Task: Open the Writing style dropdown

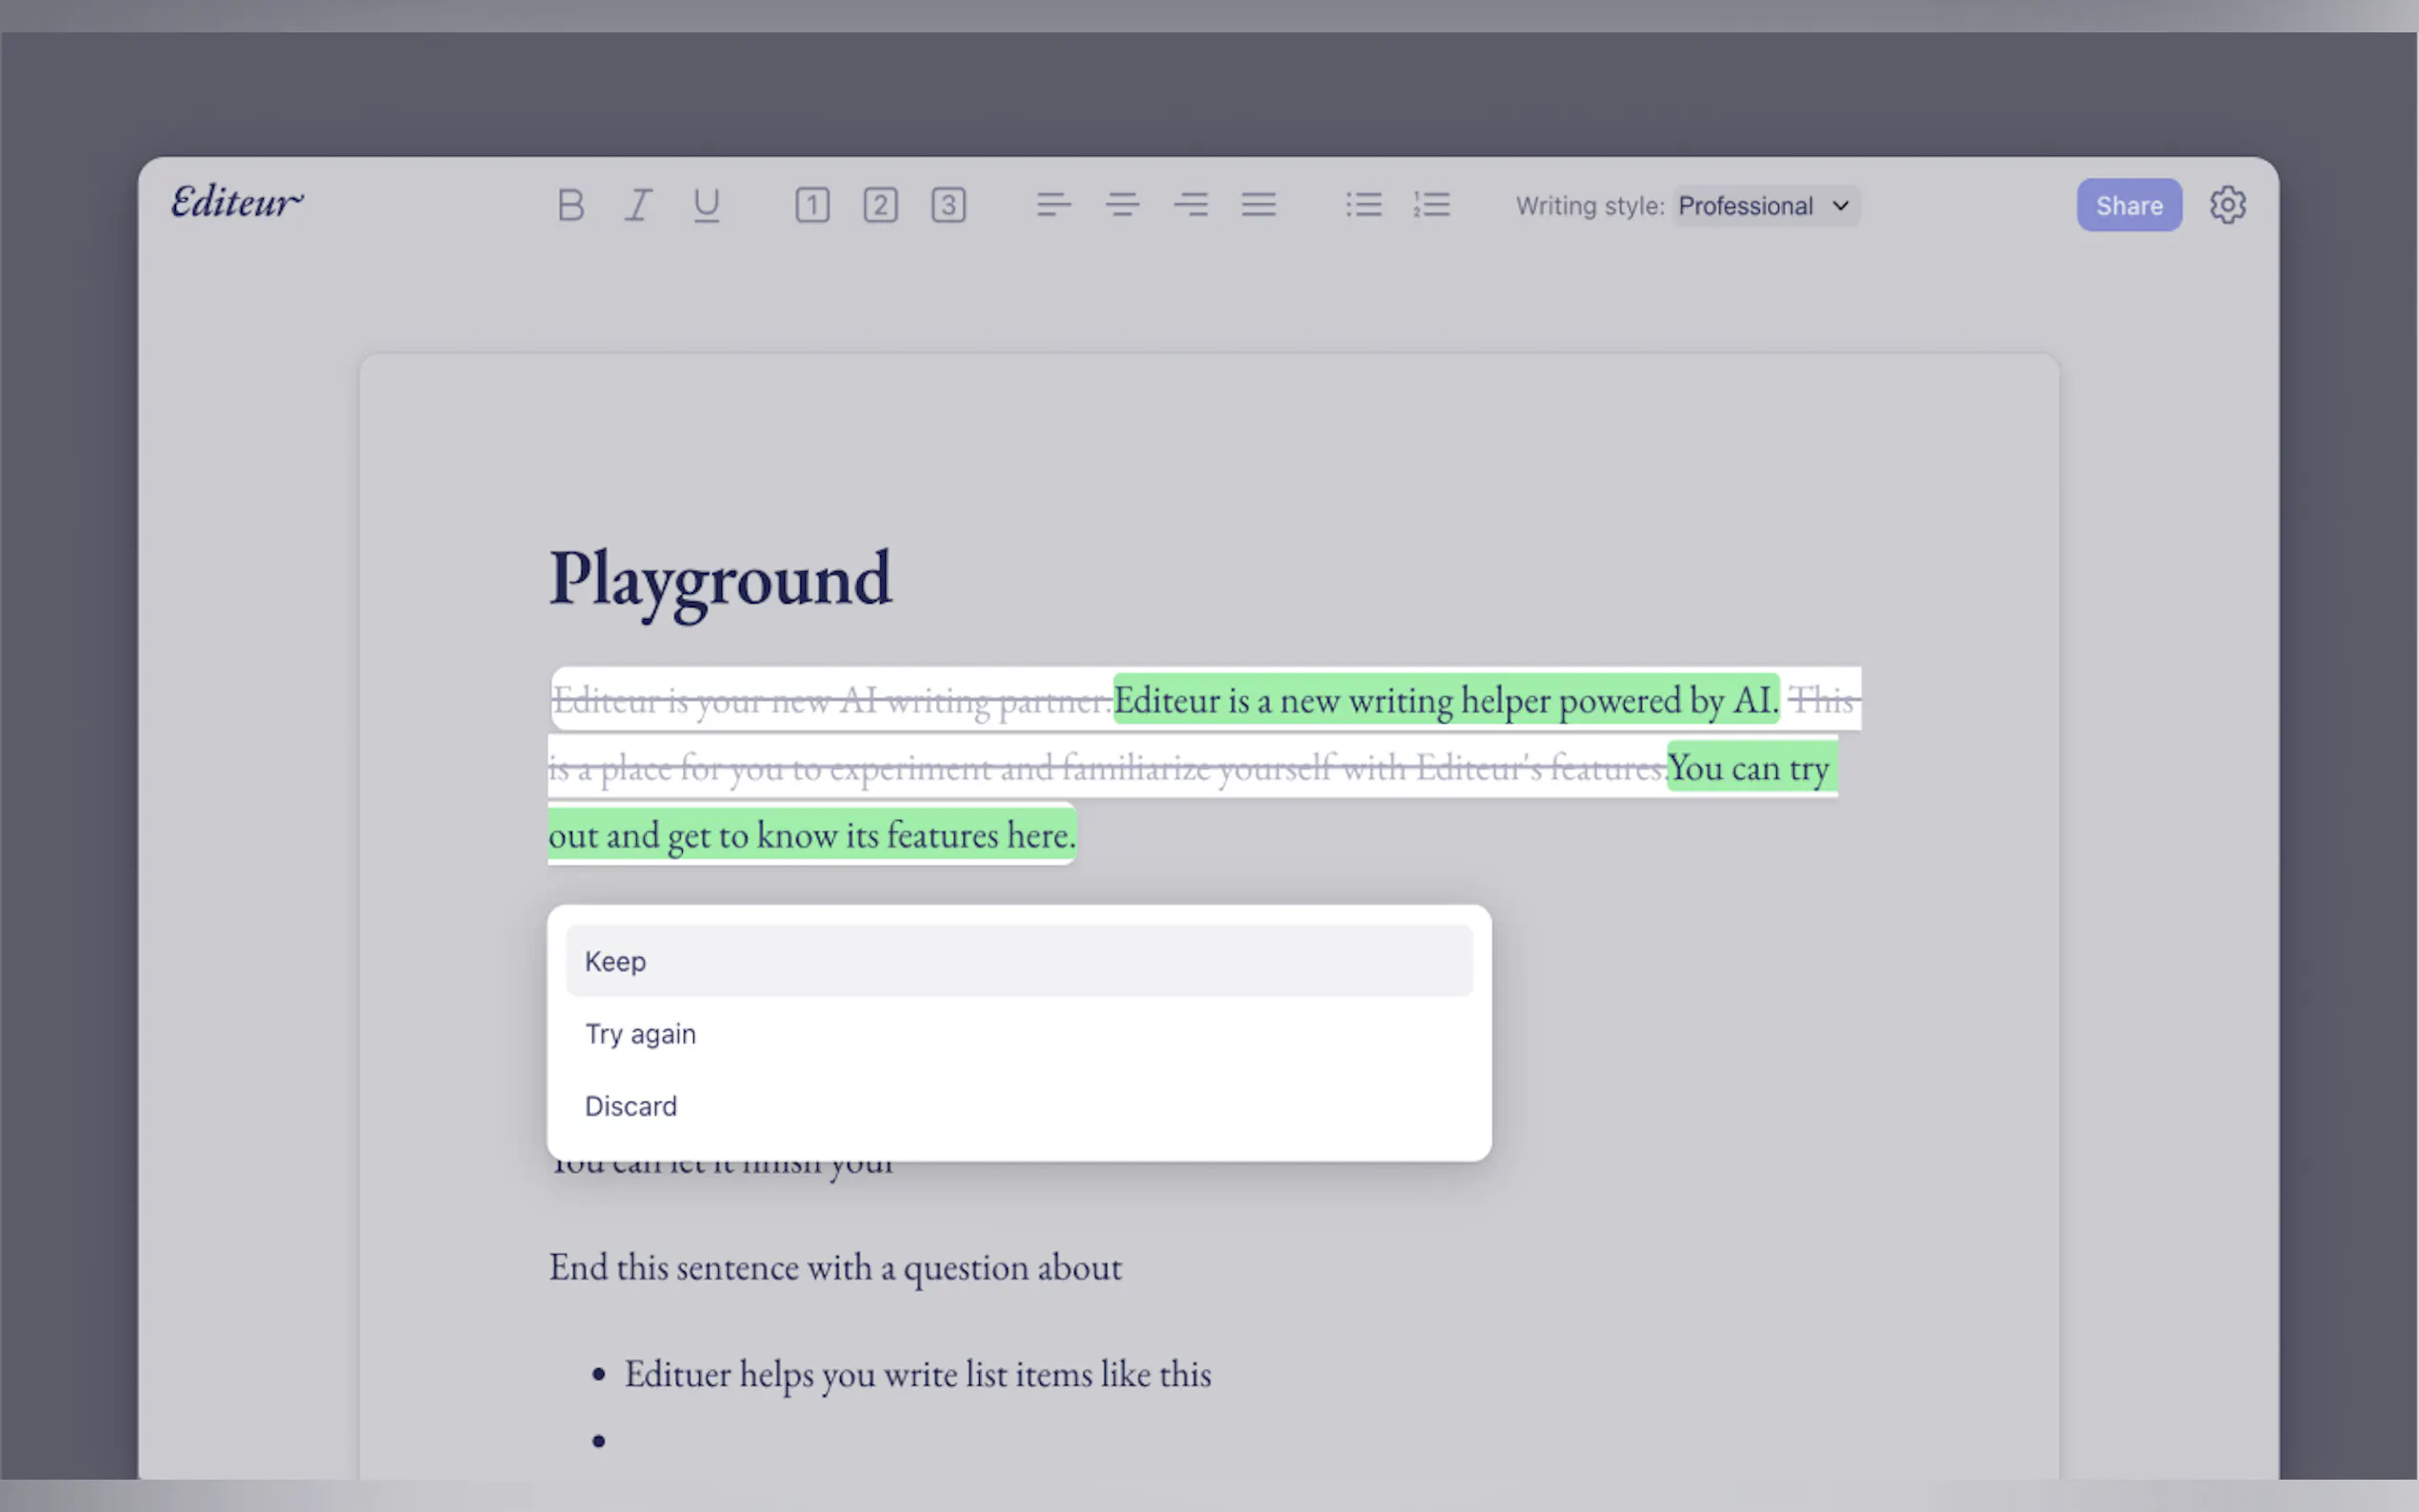Action: [1764, 206]
